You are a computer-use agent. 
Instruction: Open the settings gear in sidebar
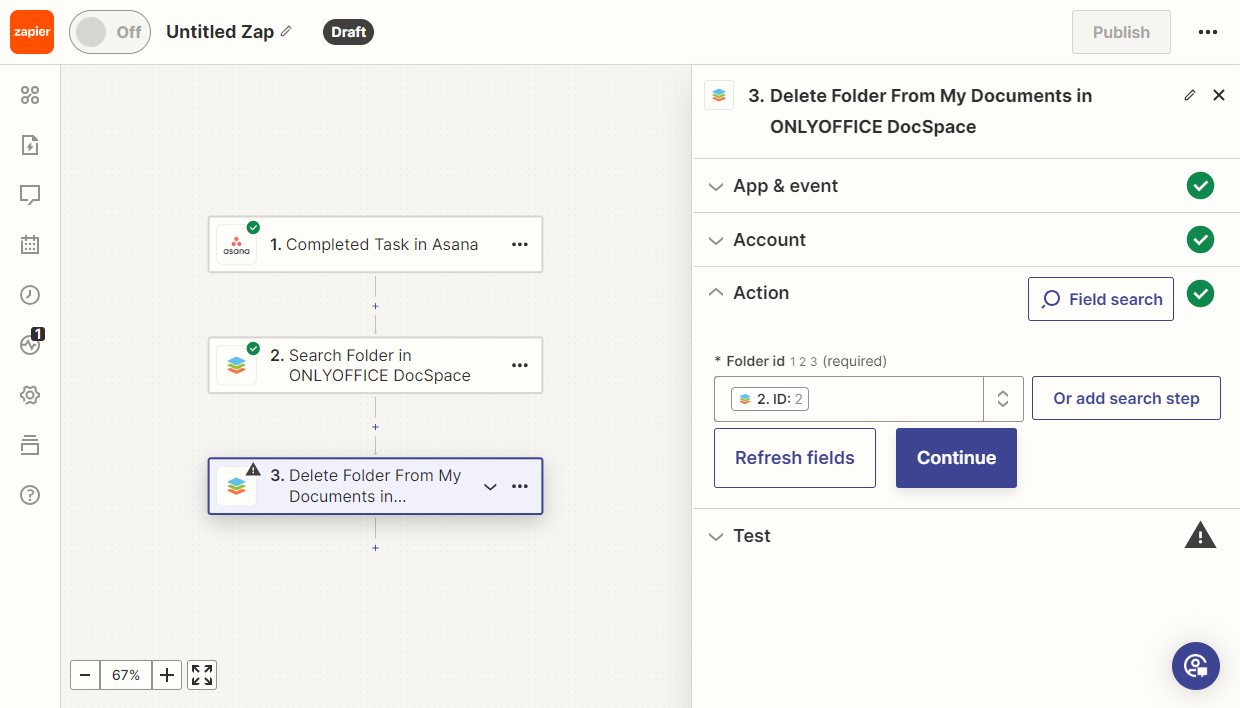(30, 395)
